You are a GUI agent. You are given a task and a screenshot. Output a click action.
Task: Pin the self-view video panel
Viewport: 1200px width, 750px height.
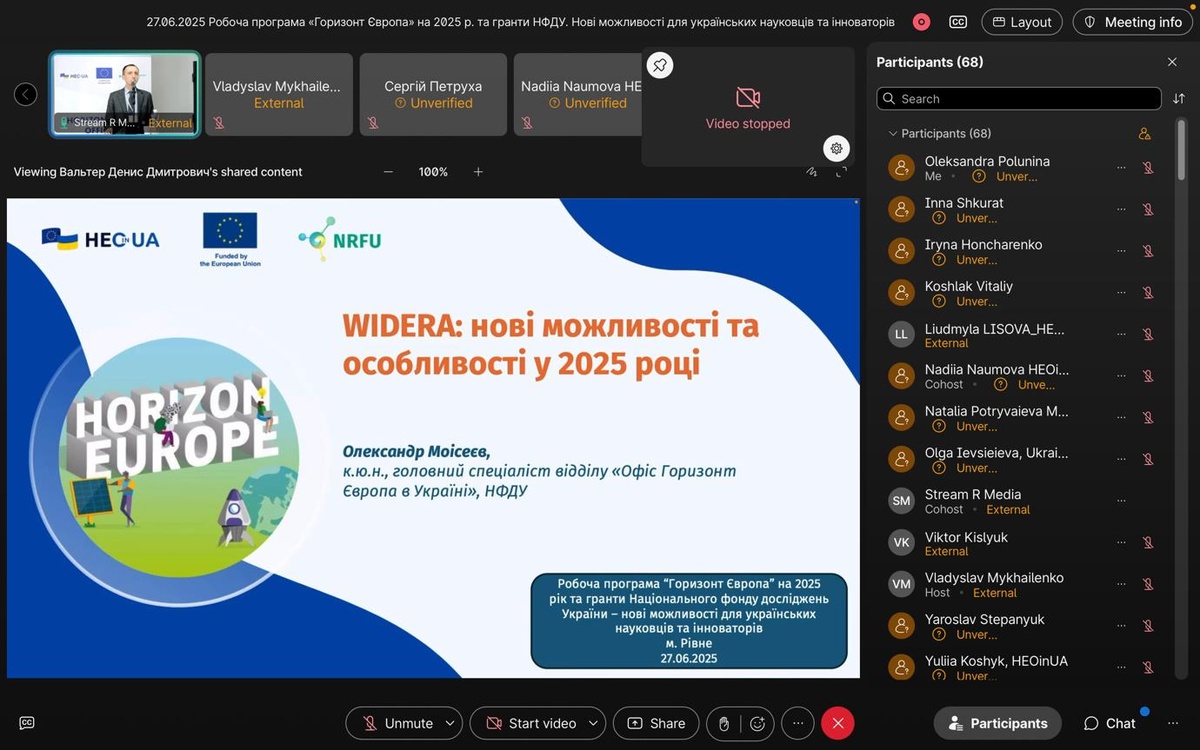tap(660, 66)
